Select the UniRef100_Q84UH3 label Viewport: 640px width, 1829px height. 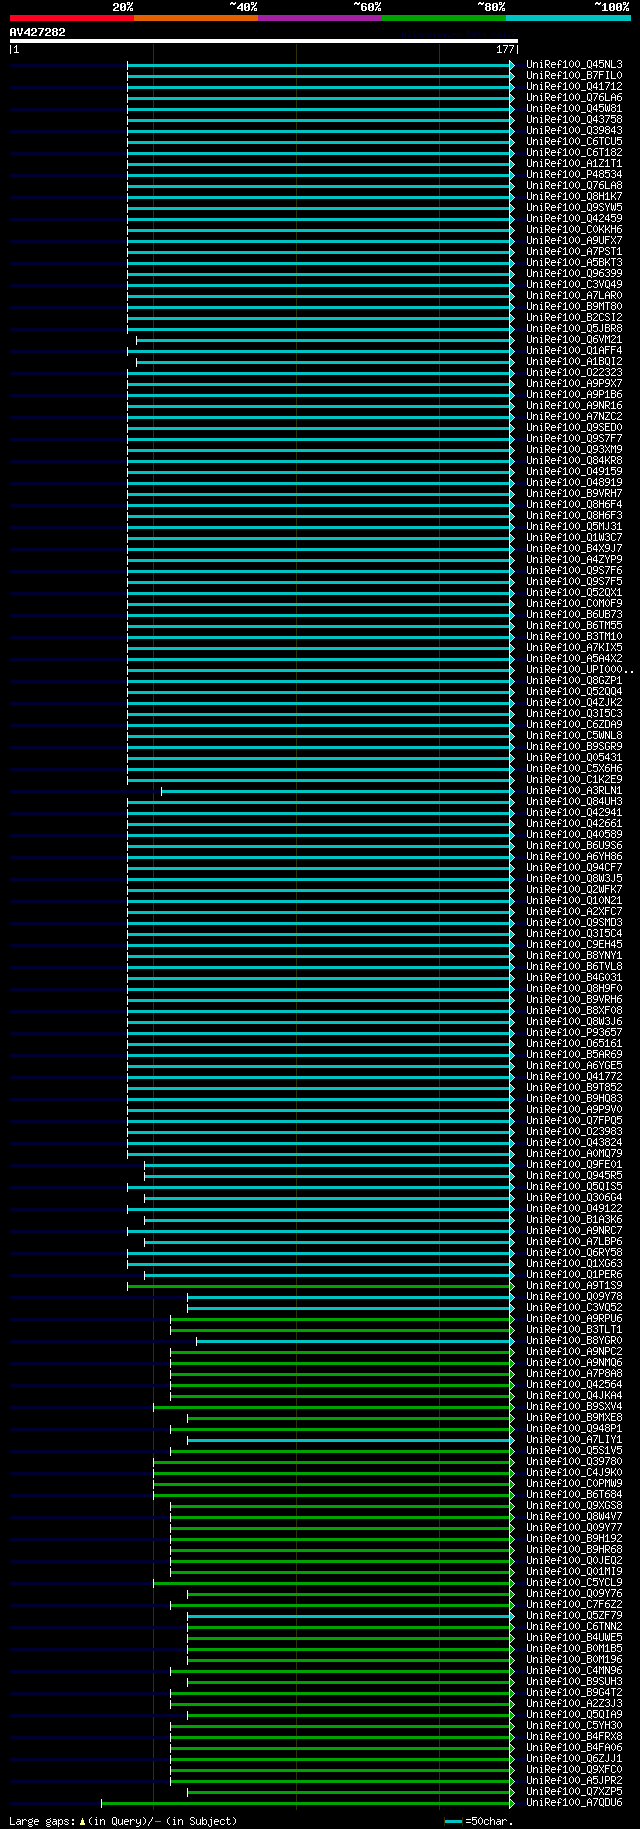point(574,802)
